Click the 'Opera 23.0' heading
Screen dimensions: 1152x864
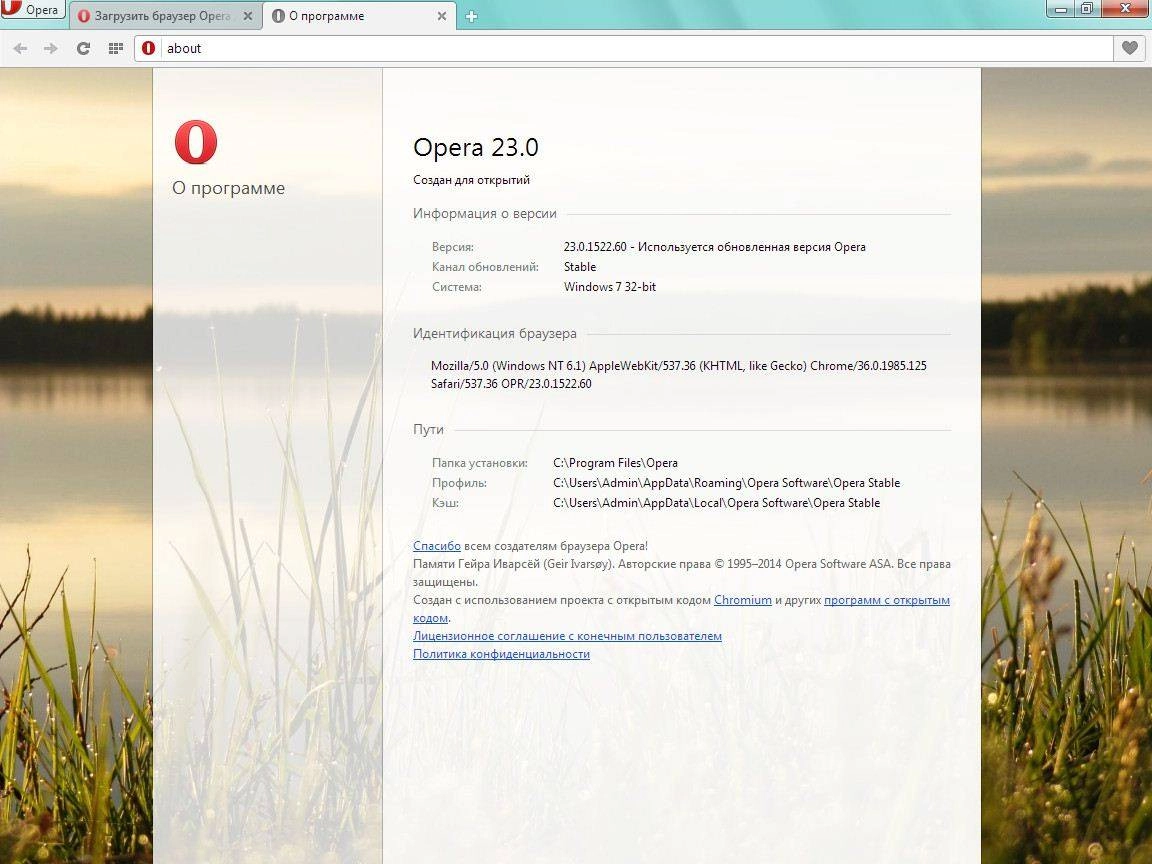tap(475, 147)
